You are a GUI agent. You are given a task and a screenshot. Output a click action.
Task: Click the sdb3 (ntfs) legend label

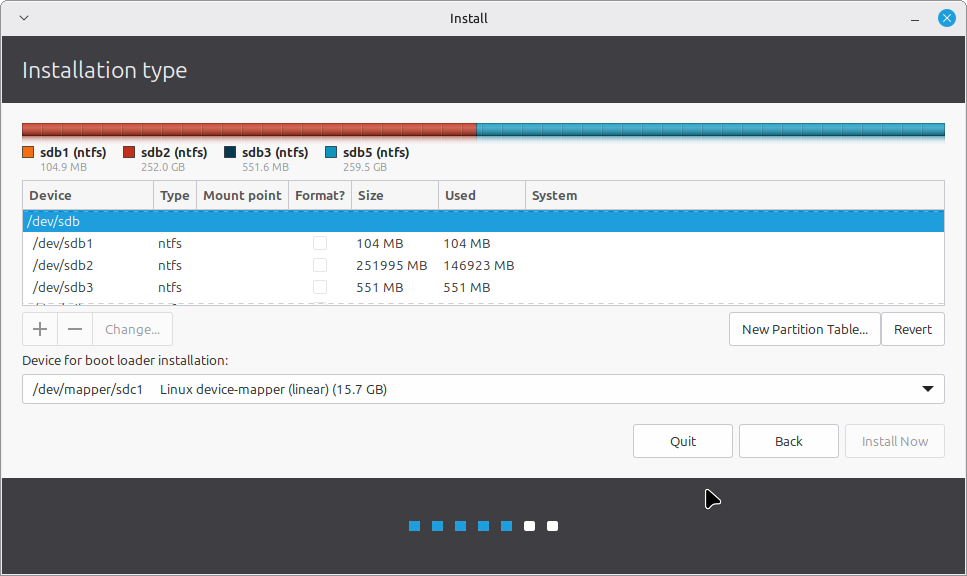(275, 152)
